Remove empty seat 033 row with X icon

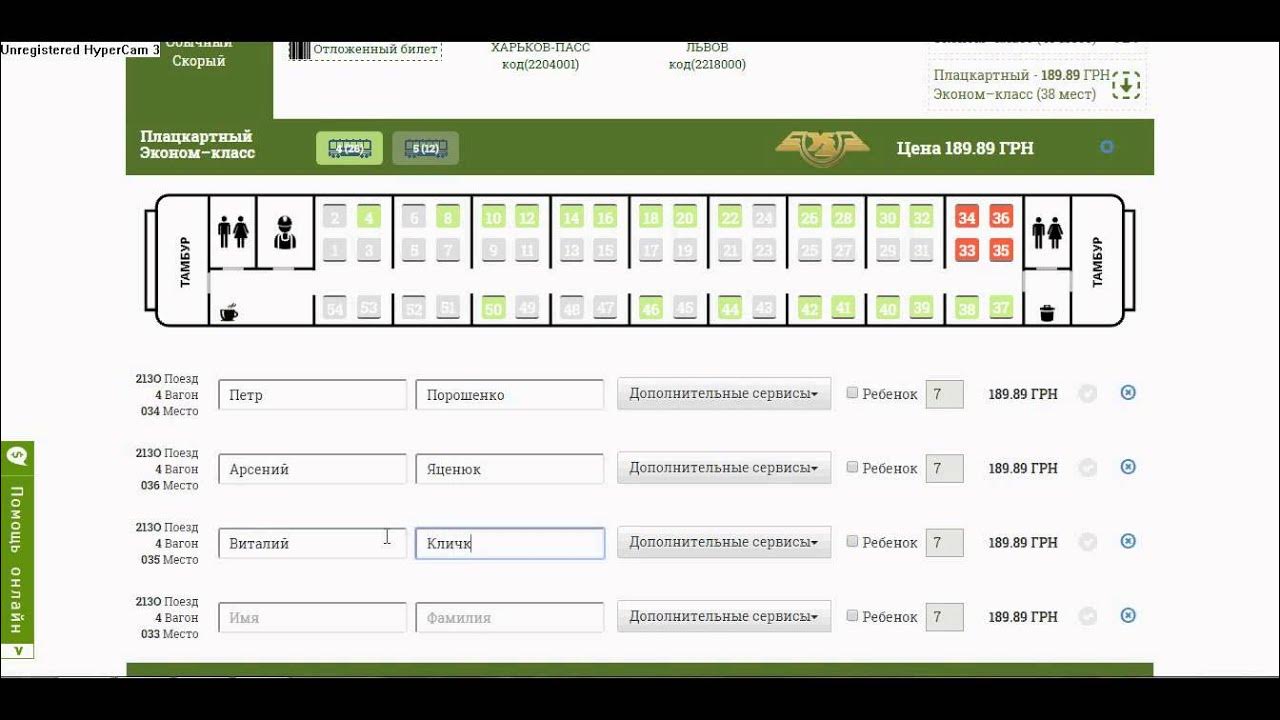pyautogui.click(x=1128, y=616)
